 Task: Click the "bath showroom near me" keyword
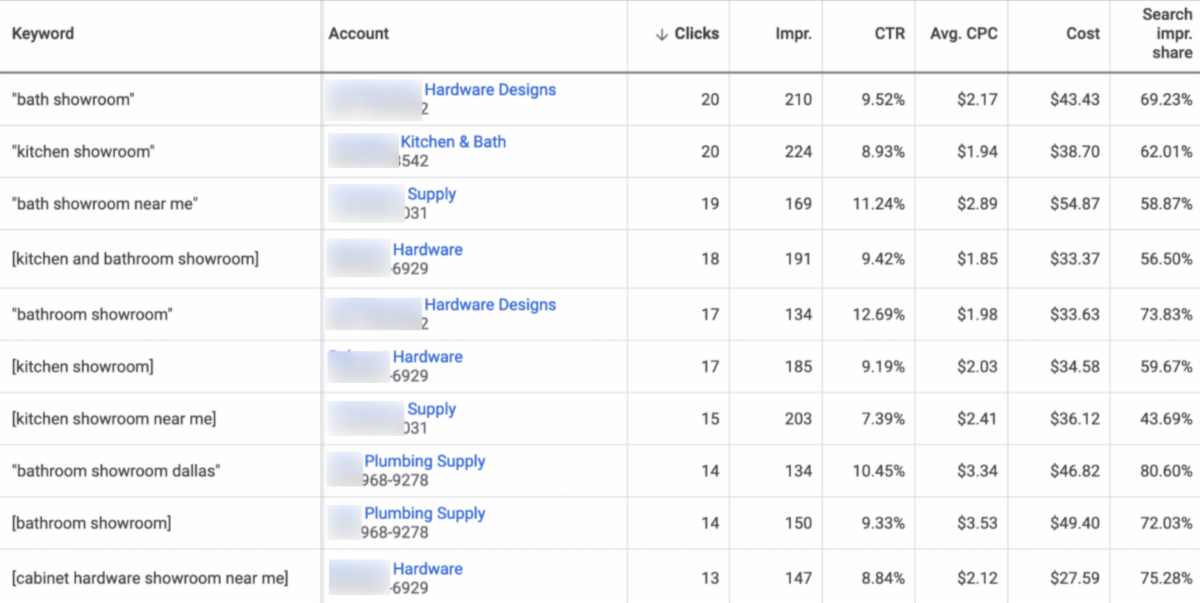pyautogui.click(x=105, y=204)
